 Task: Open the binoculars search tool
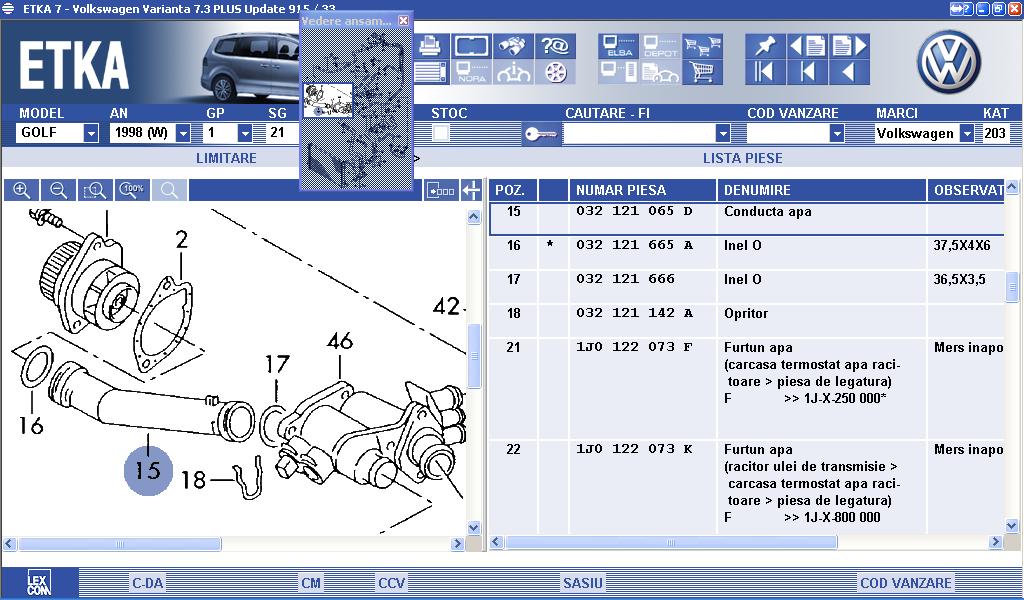(x=512, y=46)
